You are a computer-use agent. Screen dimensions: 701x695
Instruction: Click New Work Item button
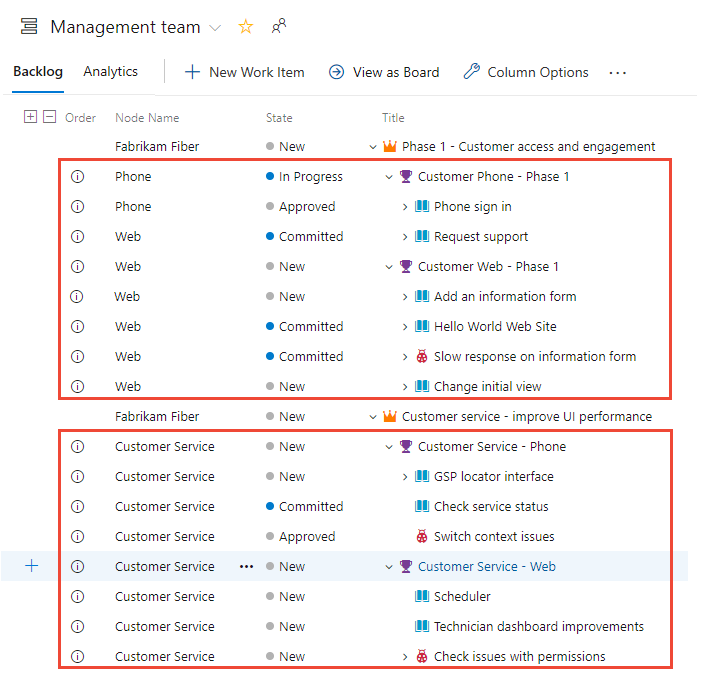tap(245, 72)
